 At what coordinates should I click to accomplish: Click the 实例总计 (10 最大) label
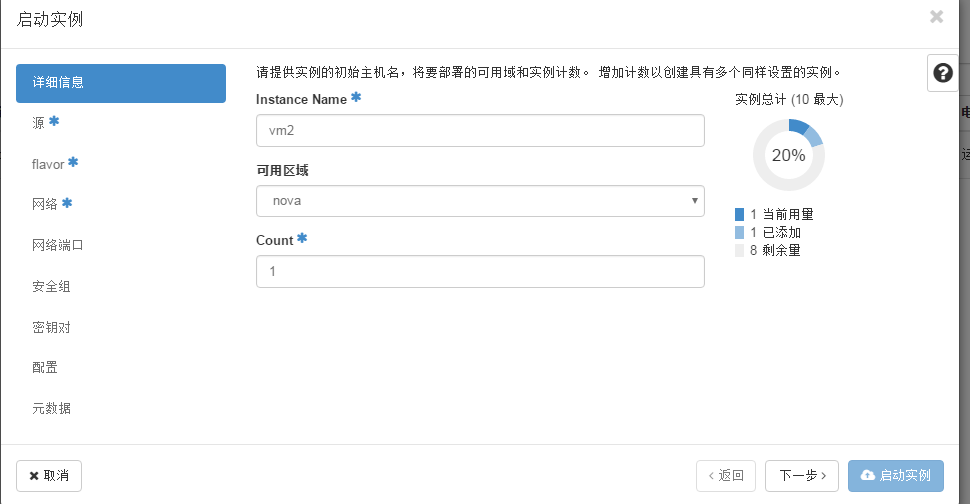tap(789, 100)
